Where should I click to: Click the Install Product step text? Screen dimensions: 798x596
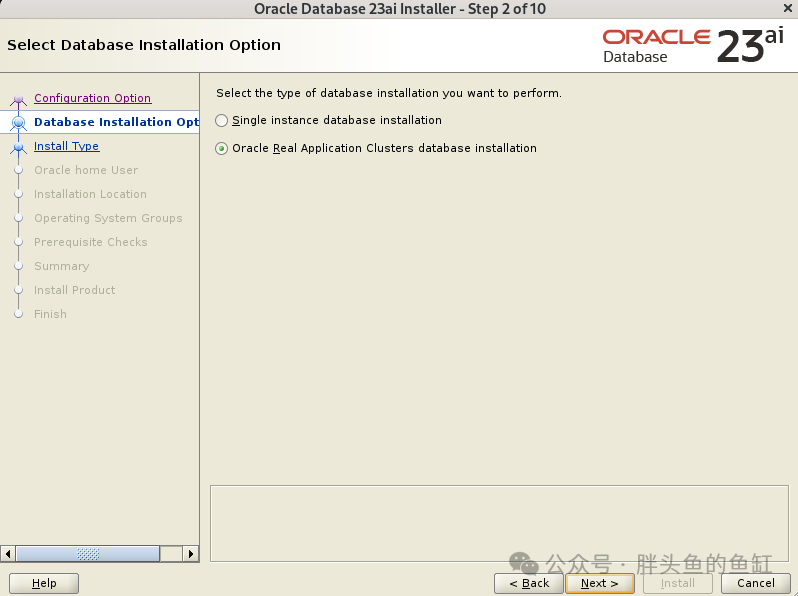(74, 290)
